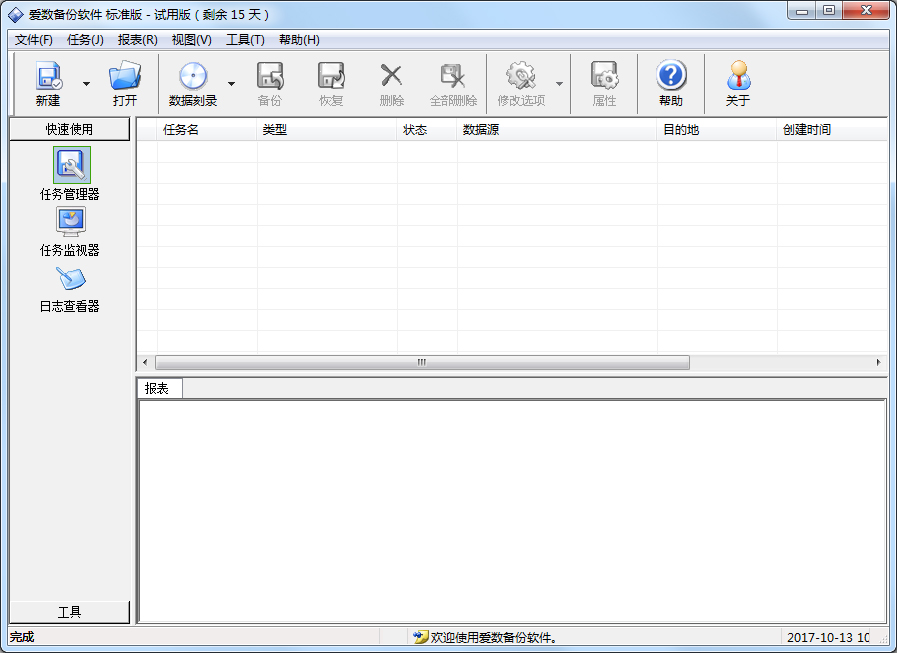
Task: Open Task Monitor (任务监视器) in sidebar
Action: click(70, 222)
